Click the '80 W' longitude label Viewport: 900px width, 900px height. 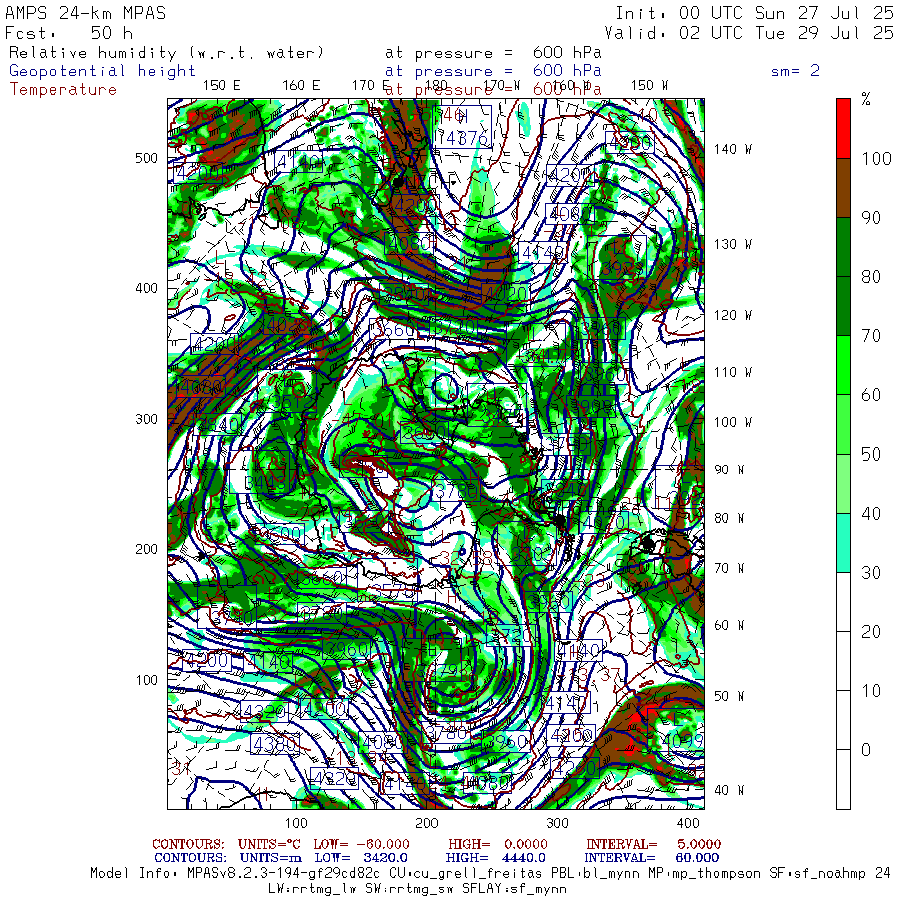[729, 518]
